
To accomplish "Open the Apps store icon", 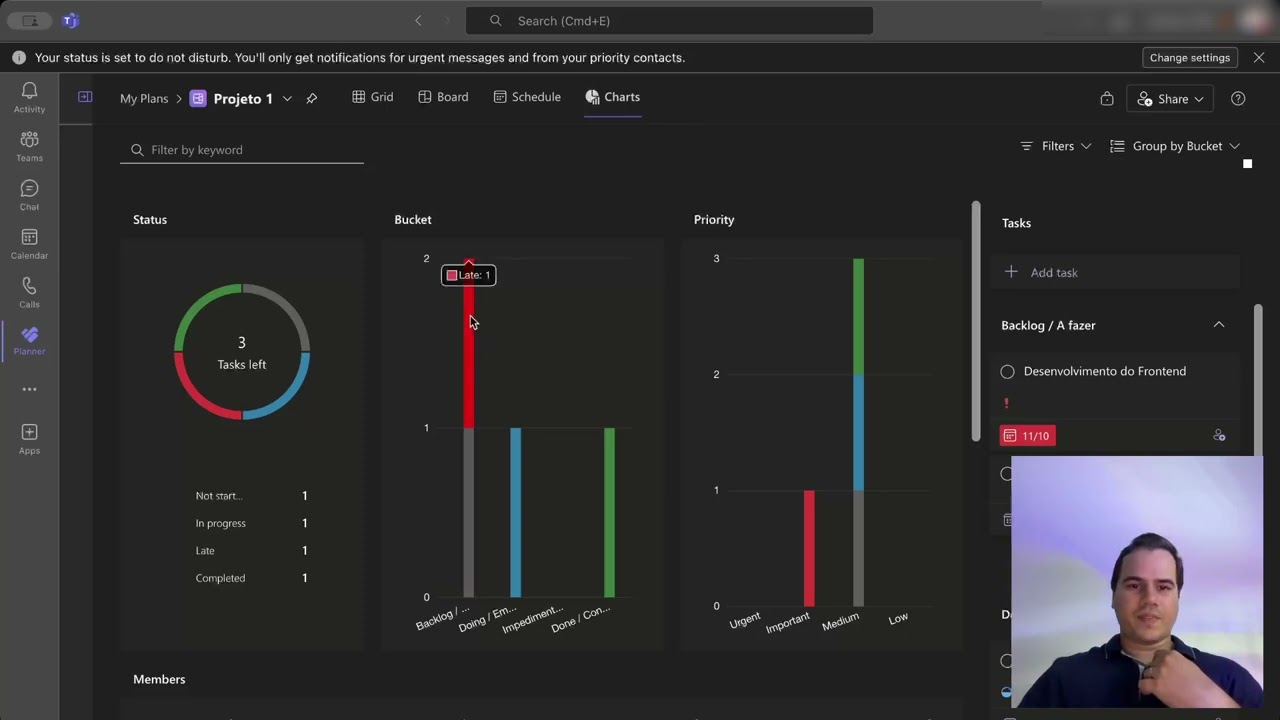I will (29, 438).
